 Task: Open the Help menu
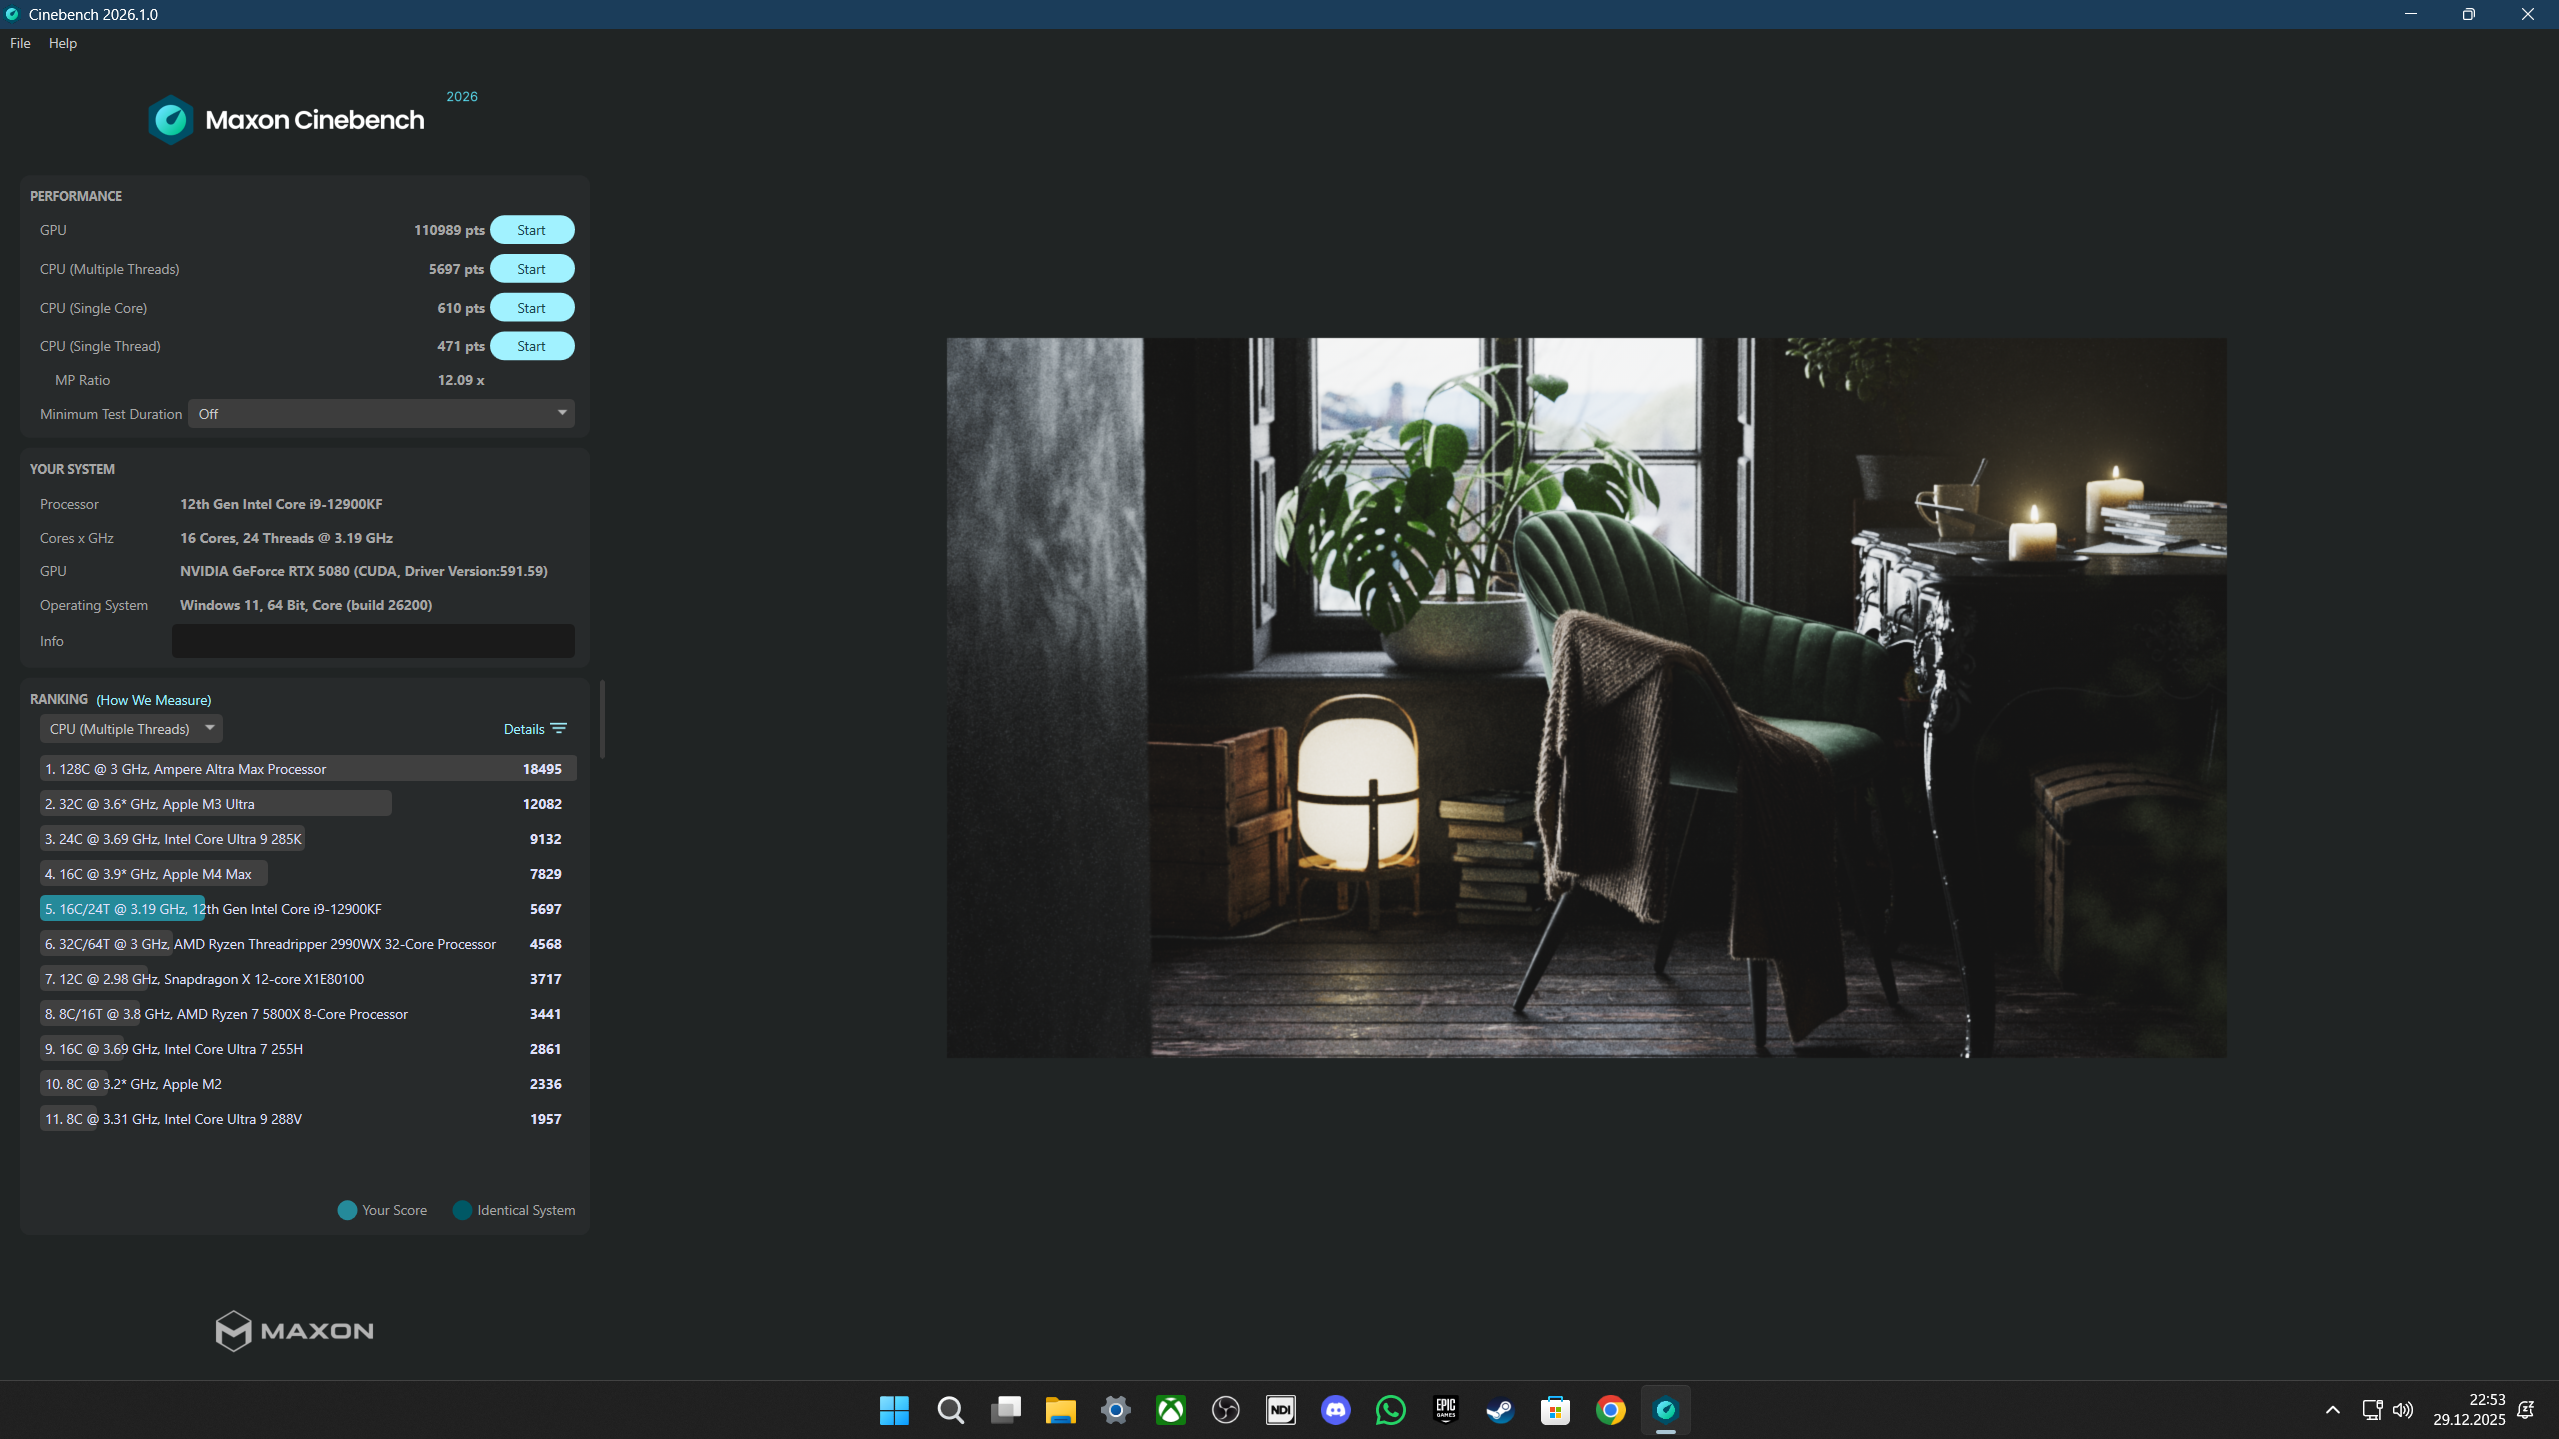click(62, 43)
